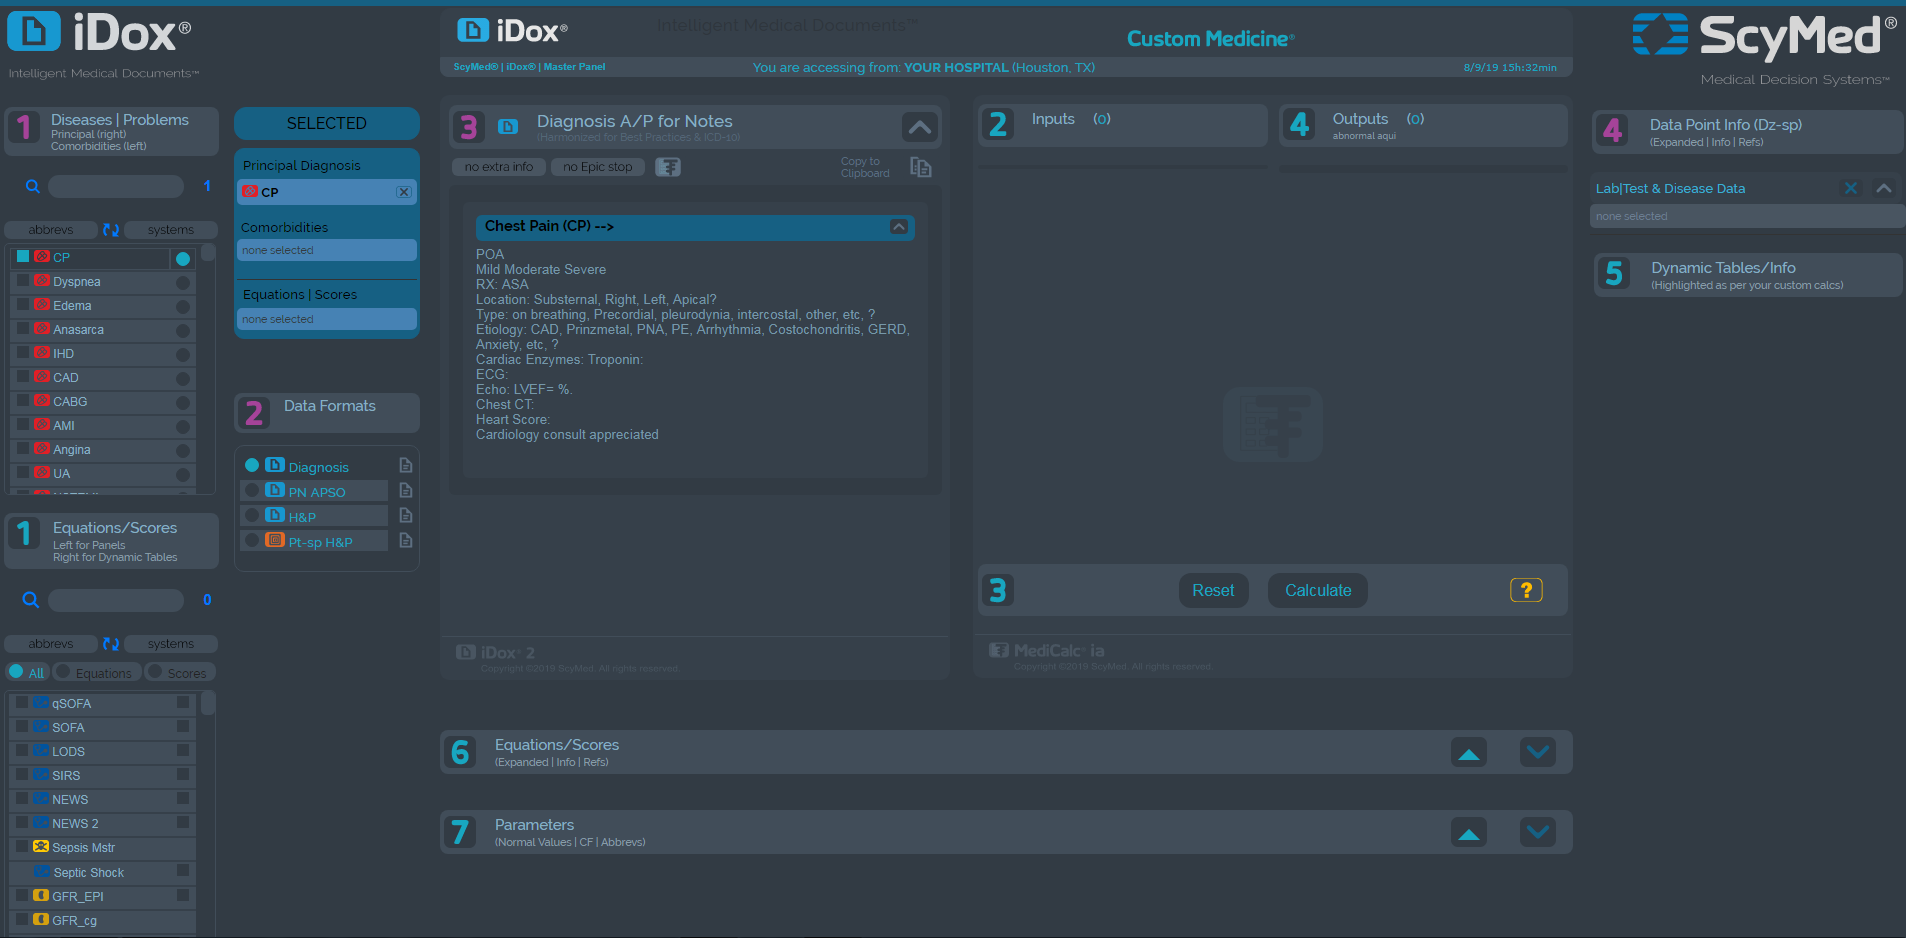The width and height of the screenshot is (1906, 938).
Task: Collapse the Chest Pain (CP) section
Action: 899,227
